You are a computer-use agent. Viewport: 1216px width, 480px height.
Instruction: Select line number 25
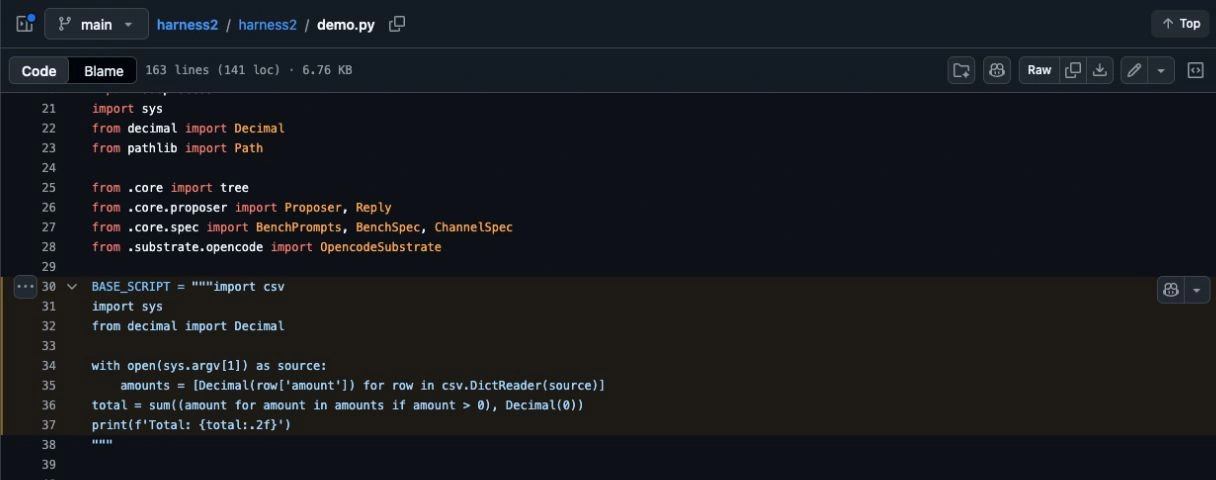49,188
